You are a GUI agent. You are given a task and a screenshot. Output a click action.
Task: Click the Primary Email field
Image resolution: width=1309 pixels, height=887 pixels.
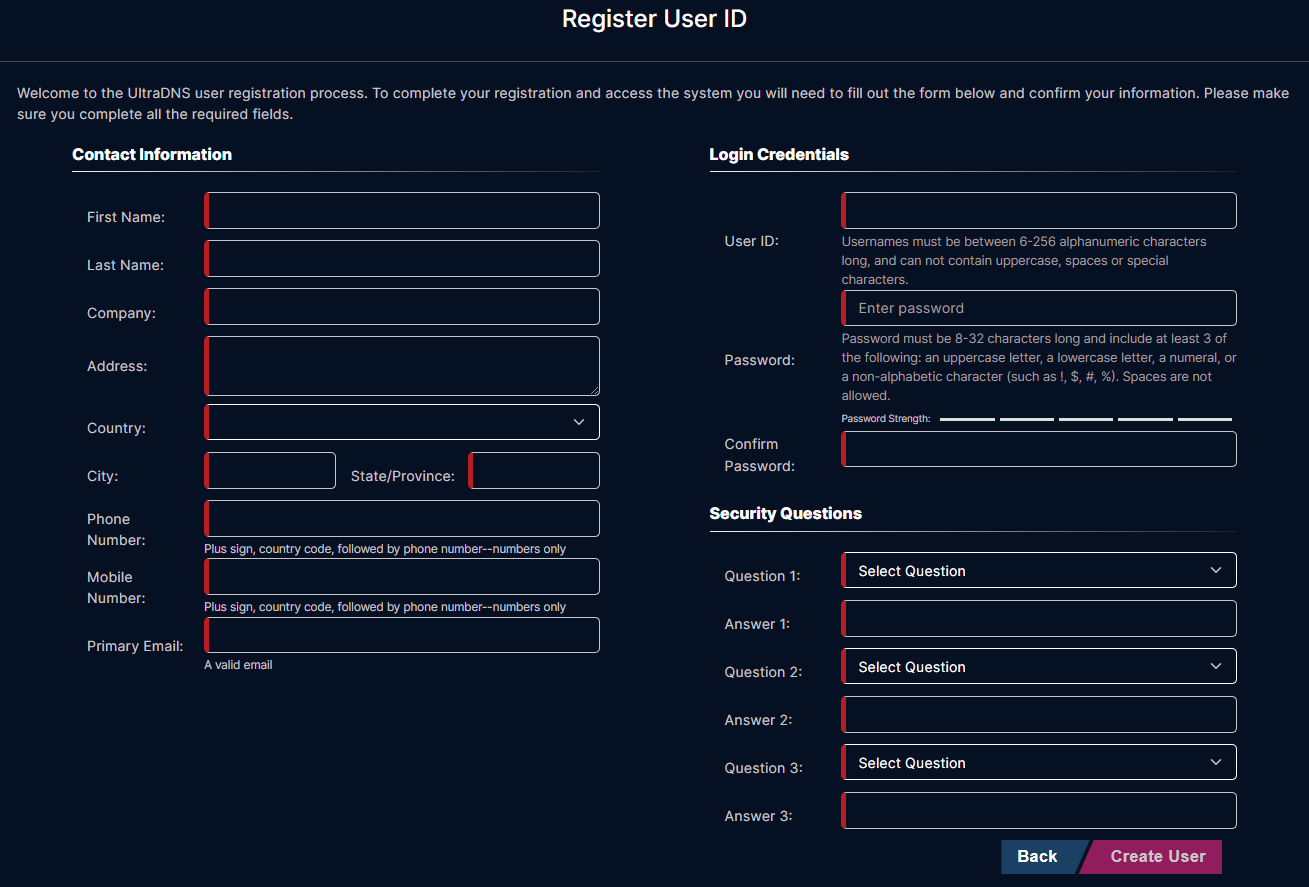click(402, 635)
